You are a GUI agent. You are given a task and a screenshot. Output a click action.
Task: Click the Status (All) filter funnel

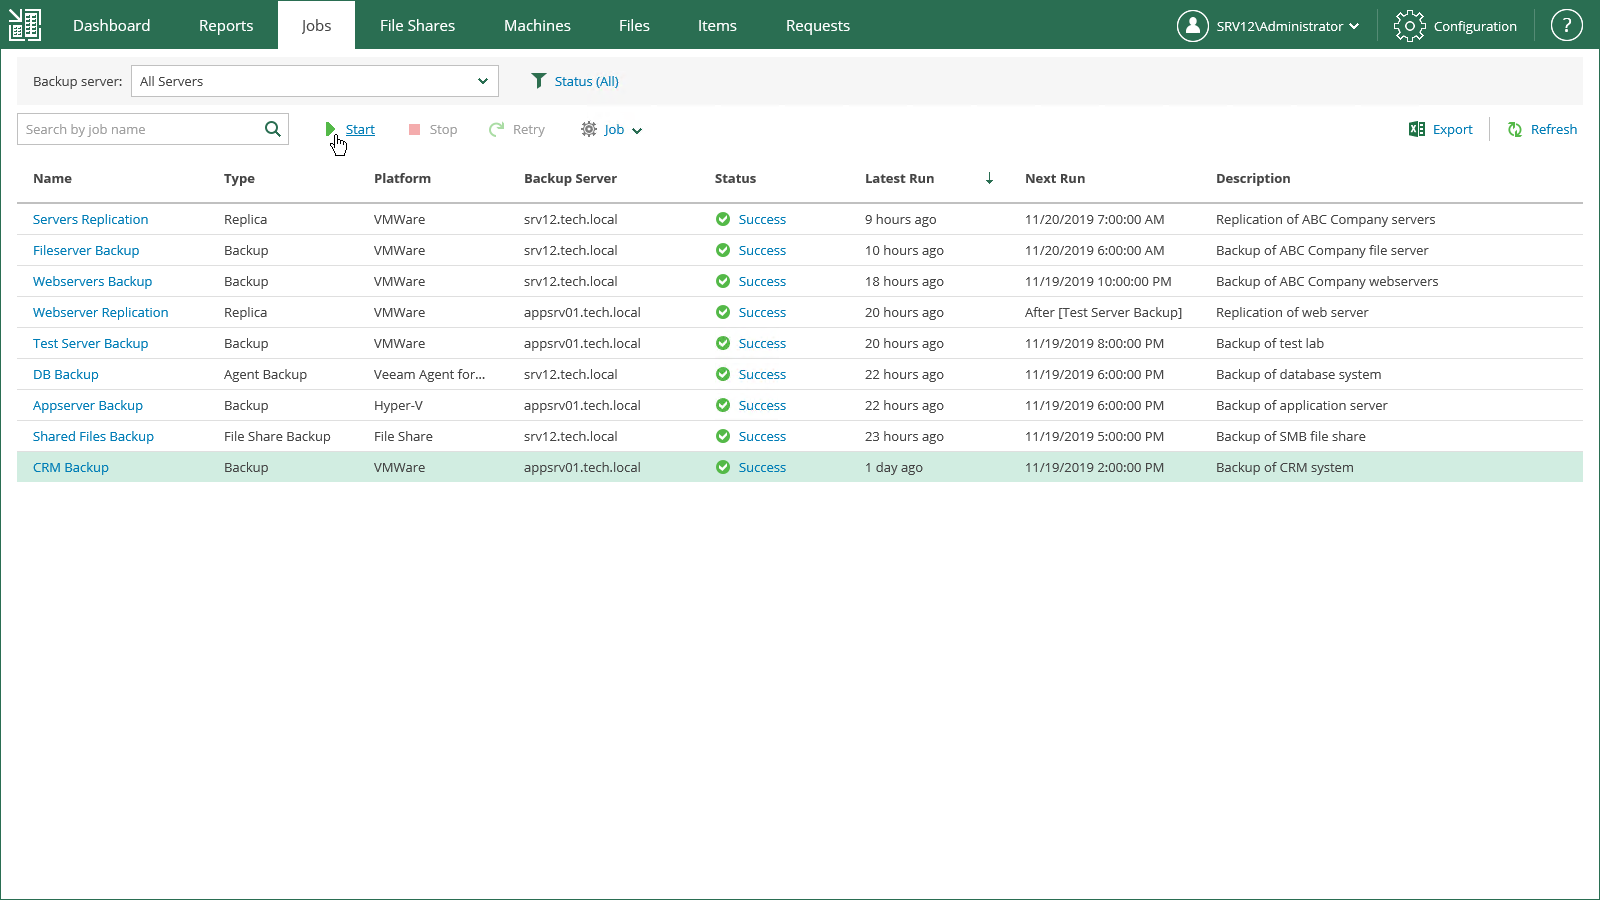tap(539, 81)
